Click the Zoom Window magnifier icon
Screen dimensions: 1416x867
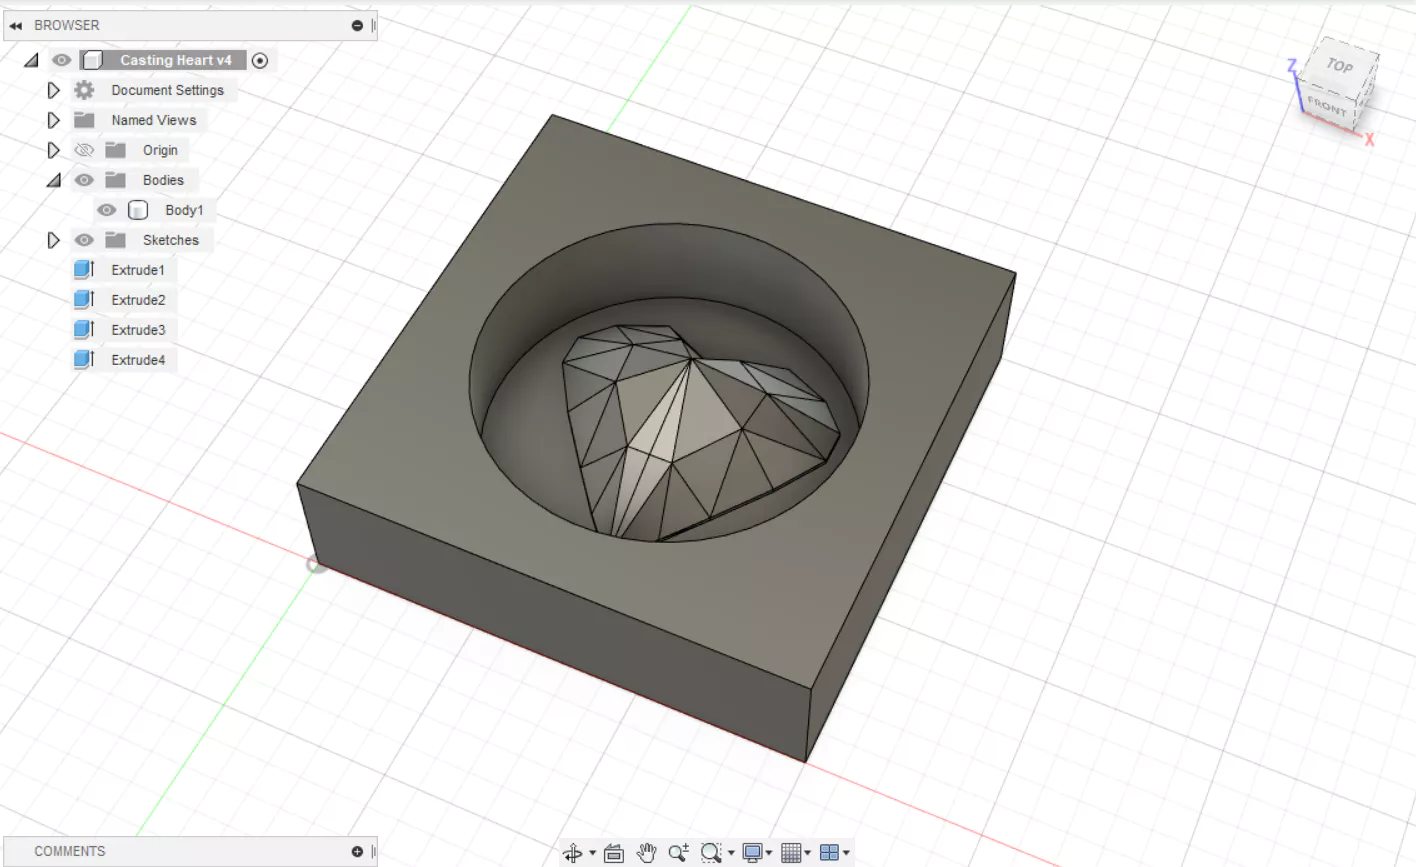pos(711,853)
